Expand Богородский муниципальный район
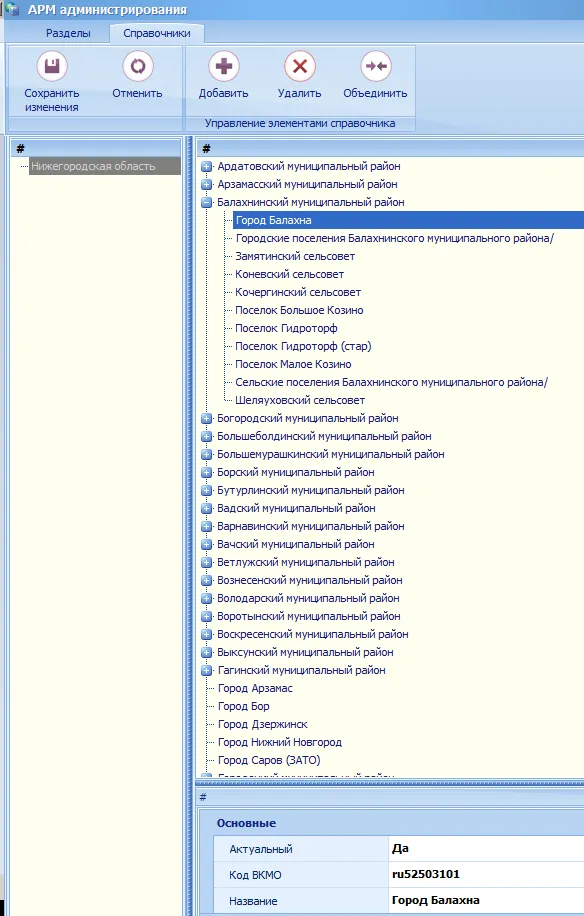This screenshot has width=584, height=916. [206, 419]
